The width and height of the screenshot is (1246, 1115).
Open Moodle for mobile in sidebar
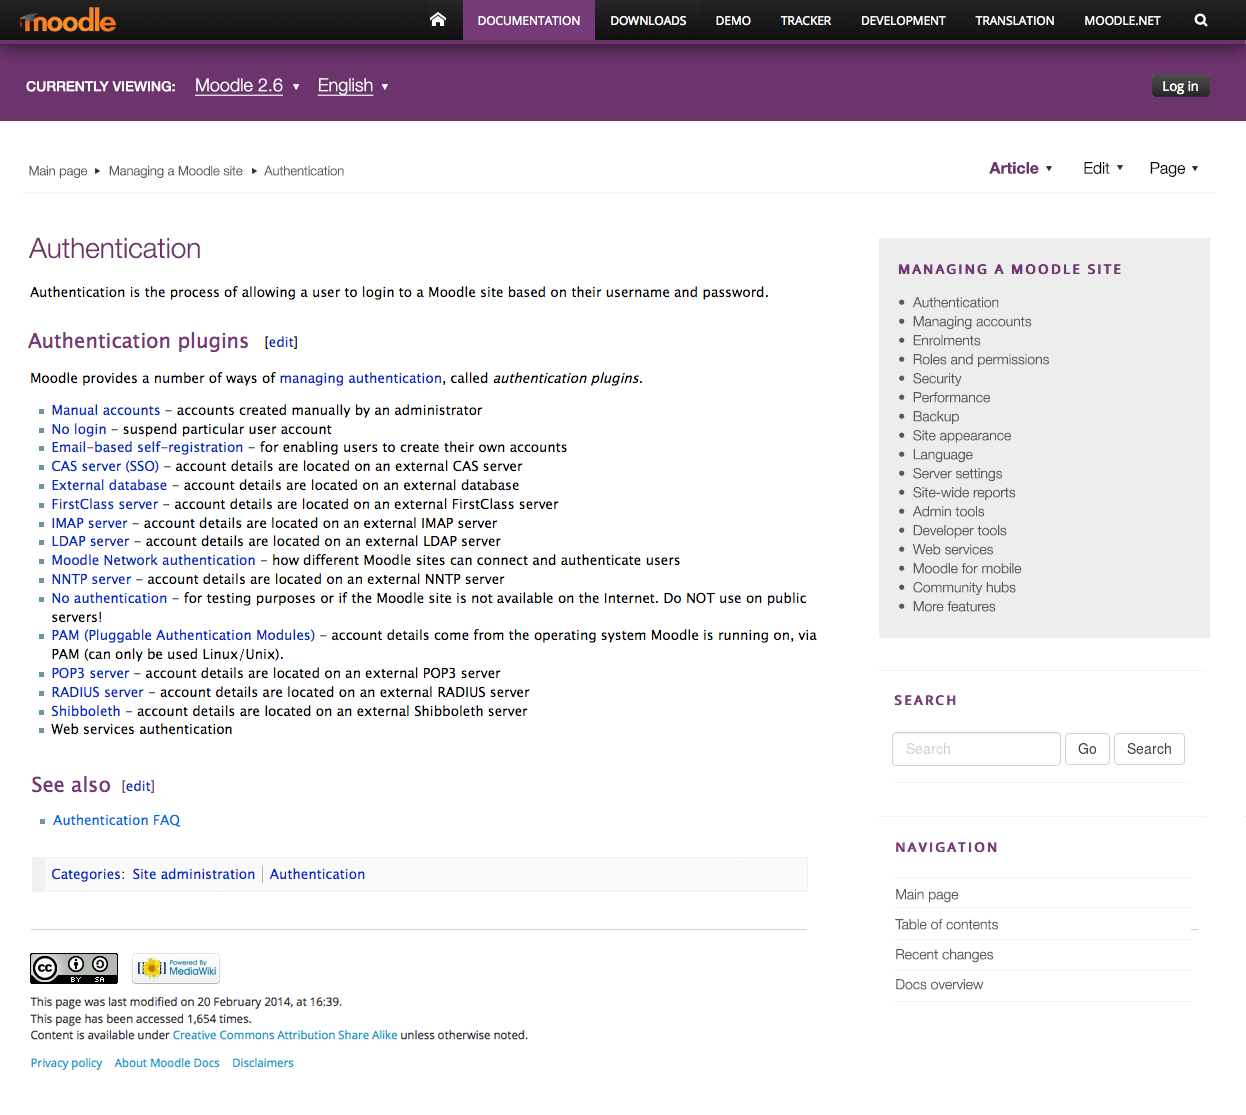(x=967, y=568)
